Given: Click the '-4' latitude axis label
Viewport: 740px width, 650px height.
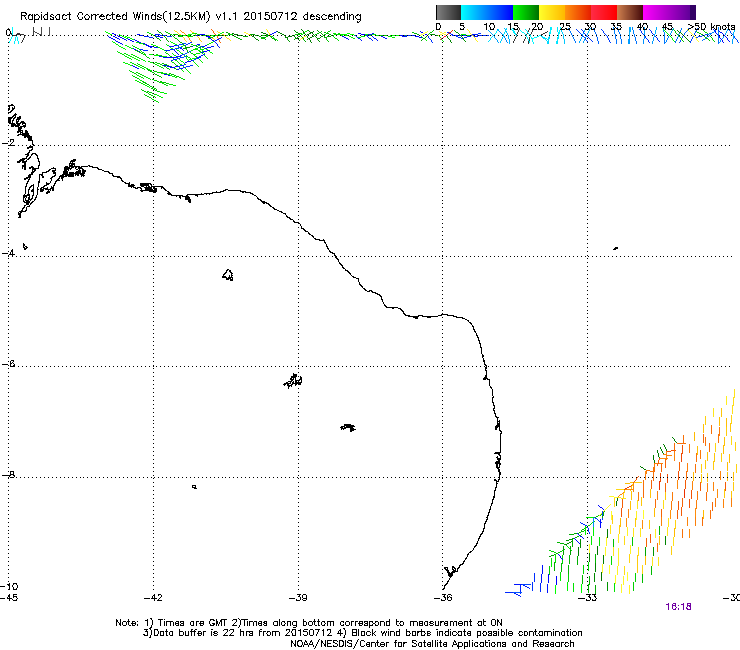Looking at the screenshot, I should 8,253.
